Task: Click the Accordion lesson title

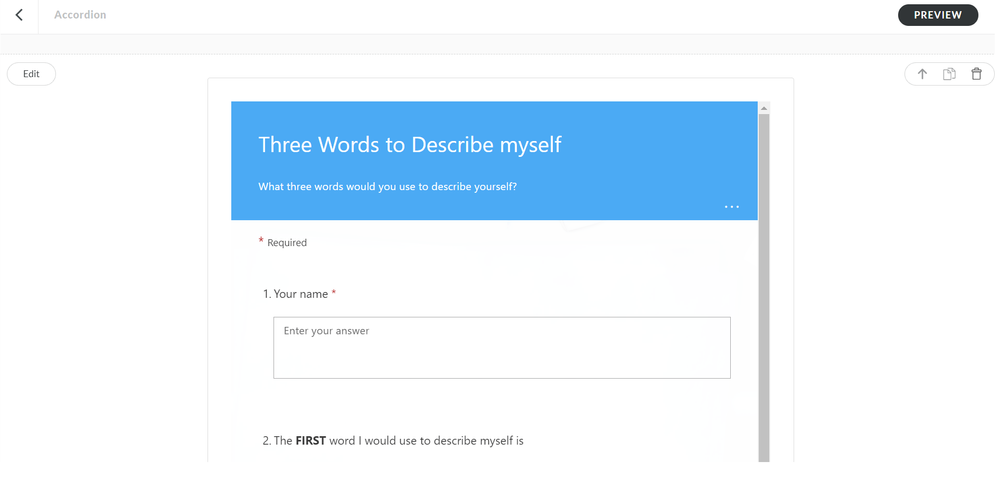Action: (80, 15)
